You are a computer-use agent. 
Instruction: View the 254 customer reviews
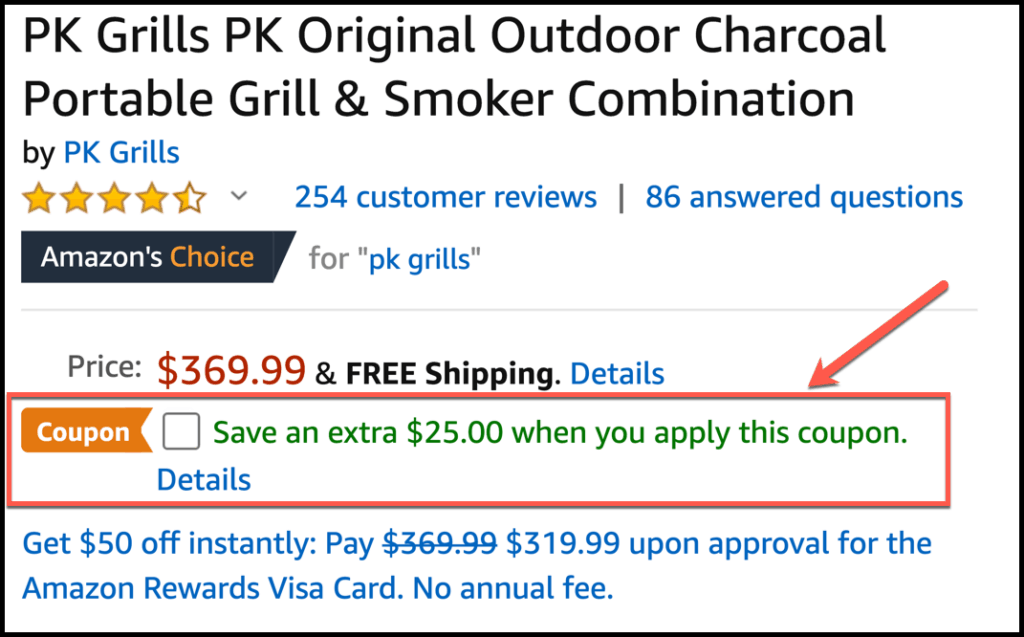(446, 197)
